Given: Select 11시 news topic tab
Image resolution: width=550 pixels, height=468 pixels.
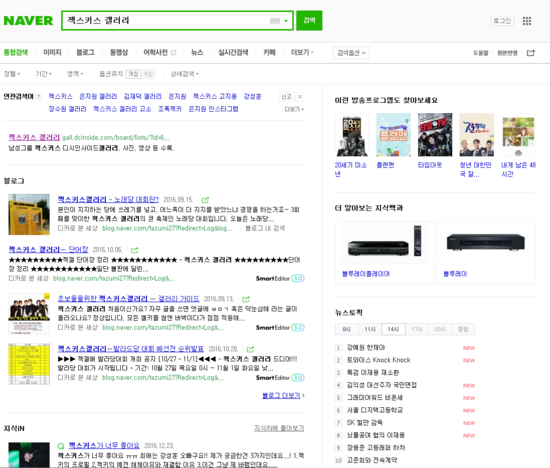Looking at the screenshot, I should click(370, 329).
